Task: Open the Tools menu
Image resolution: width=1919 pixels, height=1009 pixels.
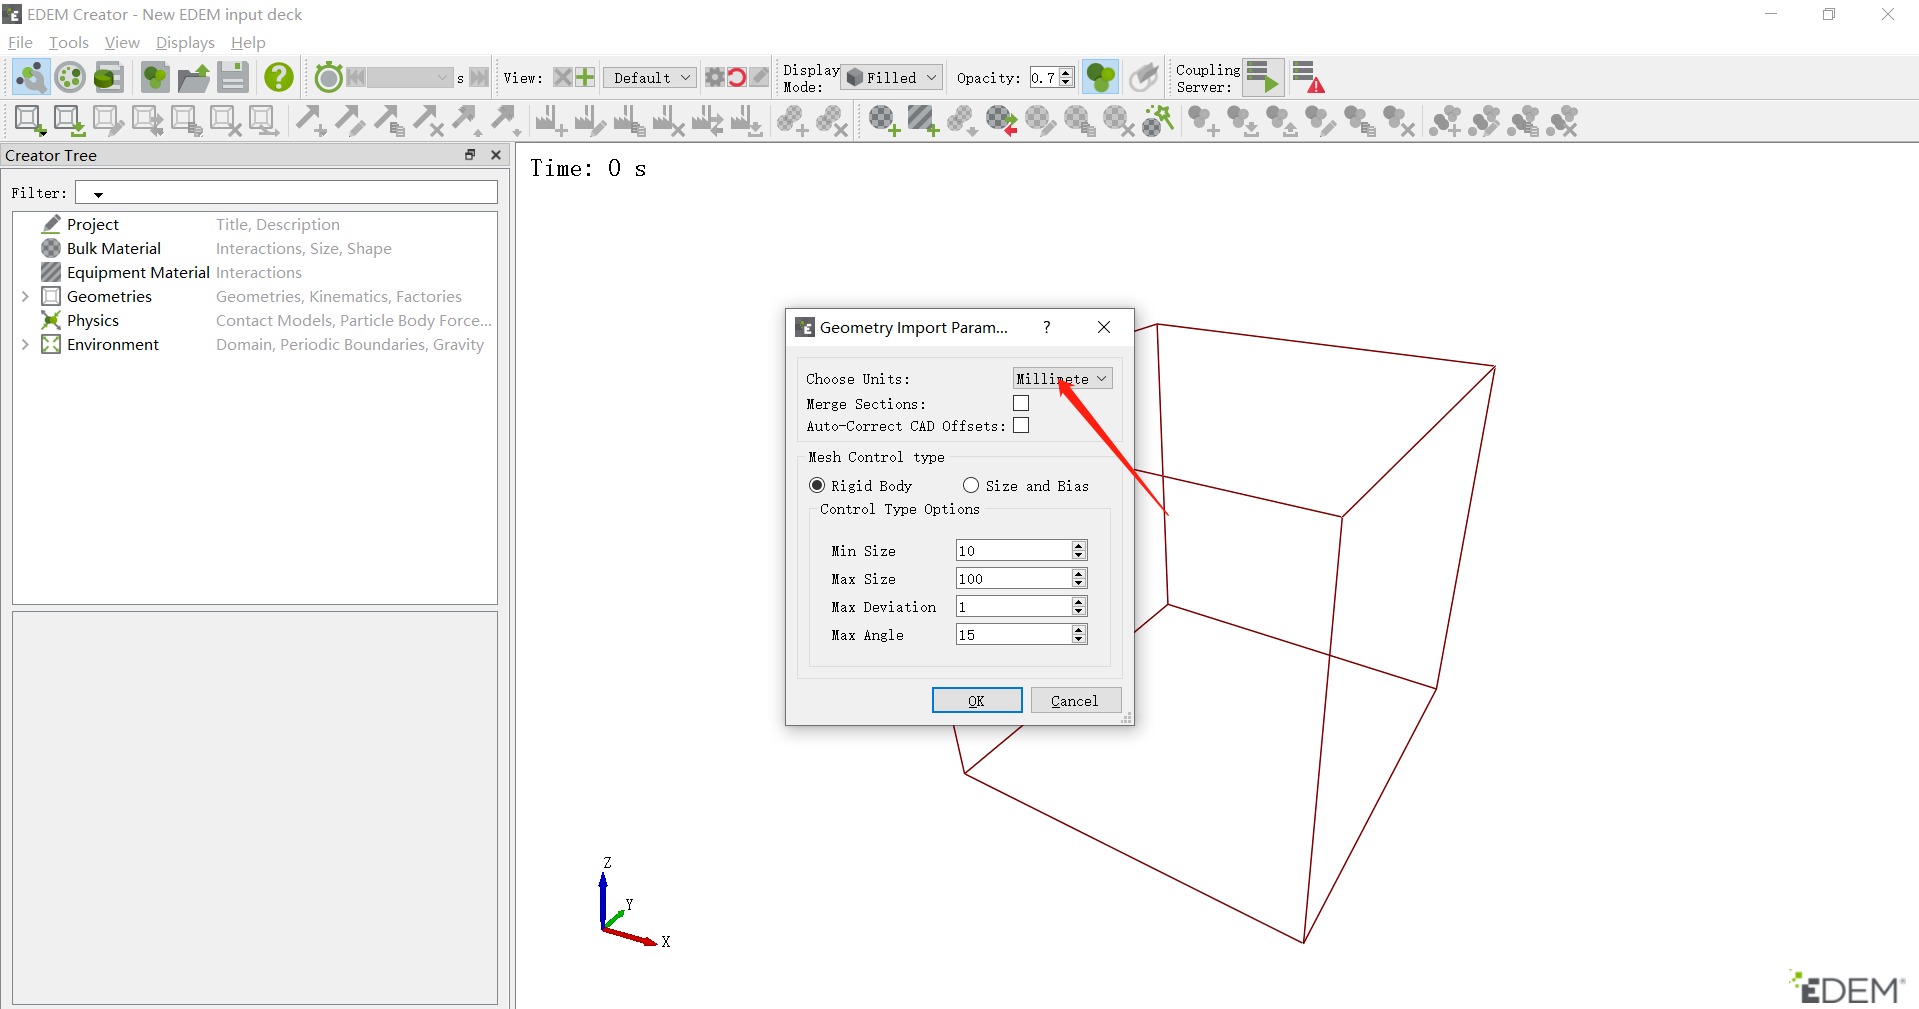Action: tap(69, 42)
